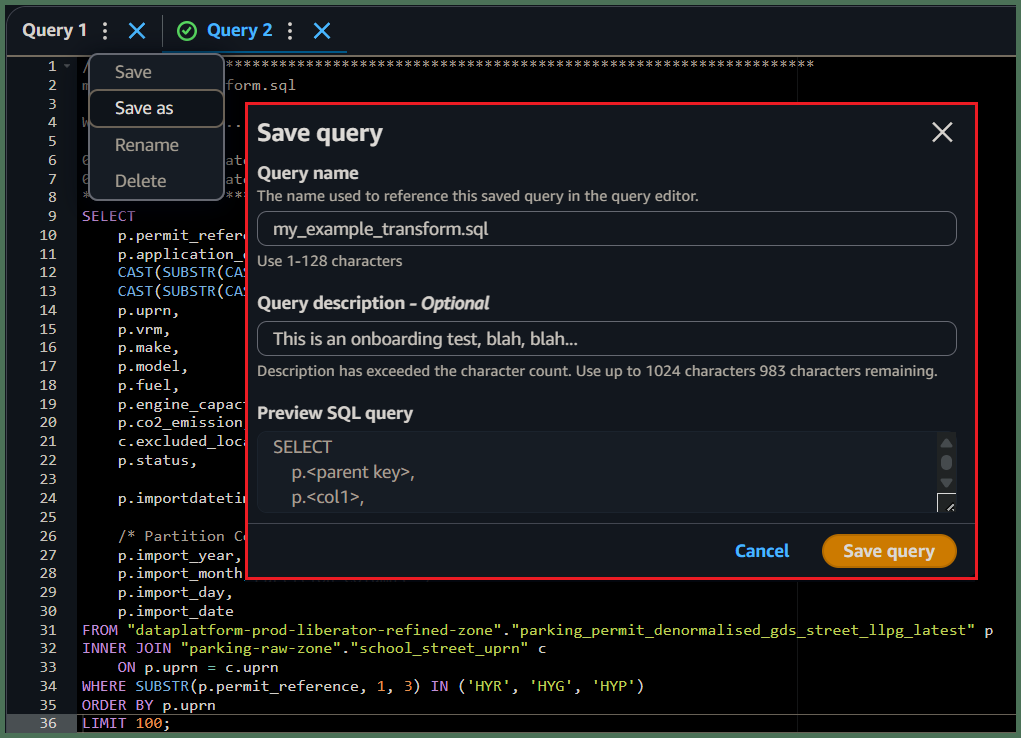Click "p.make," on line 16
The image size is (1021, 738).
[148, 348]
